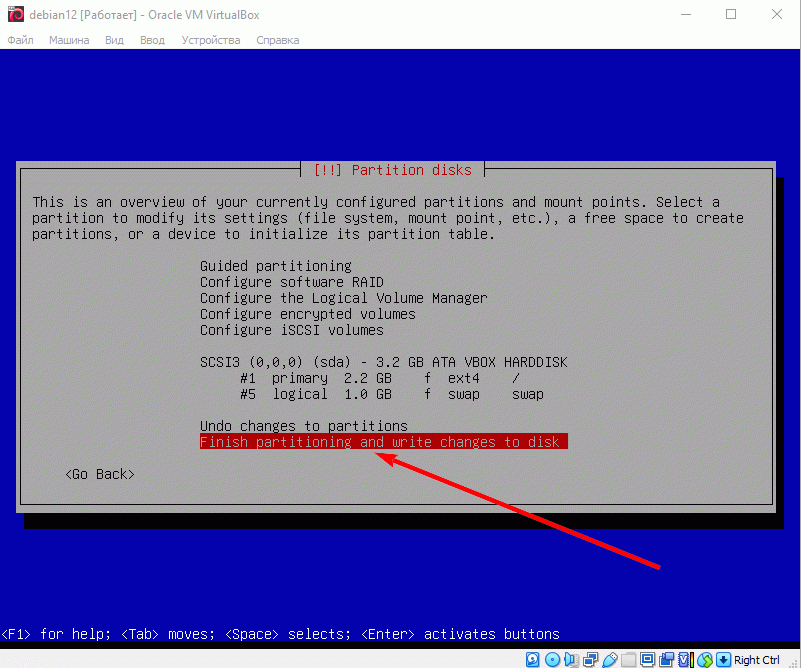Click the shared folders status icon
801x668 pixels.
[x=628, y=660]
